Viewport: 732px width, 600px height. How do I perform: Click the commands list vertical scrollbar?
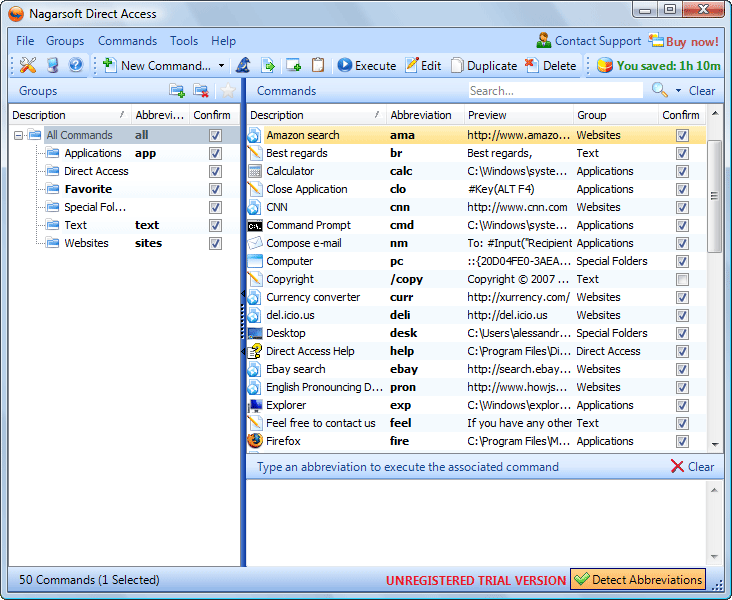714,195
